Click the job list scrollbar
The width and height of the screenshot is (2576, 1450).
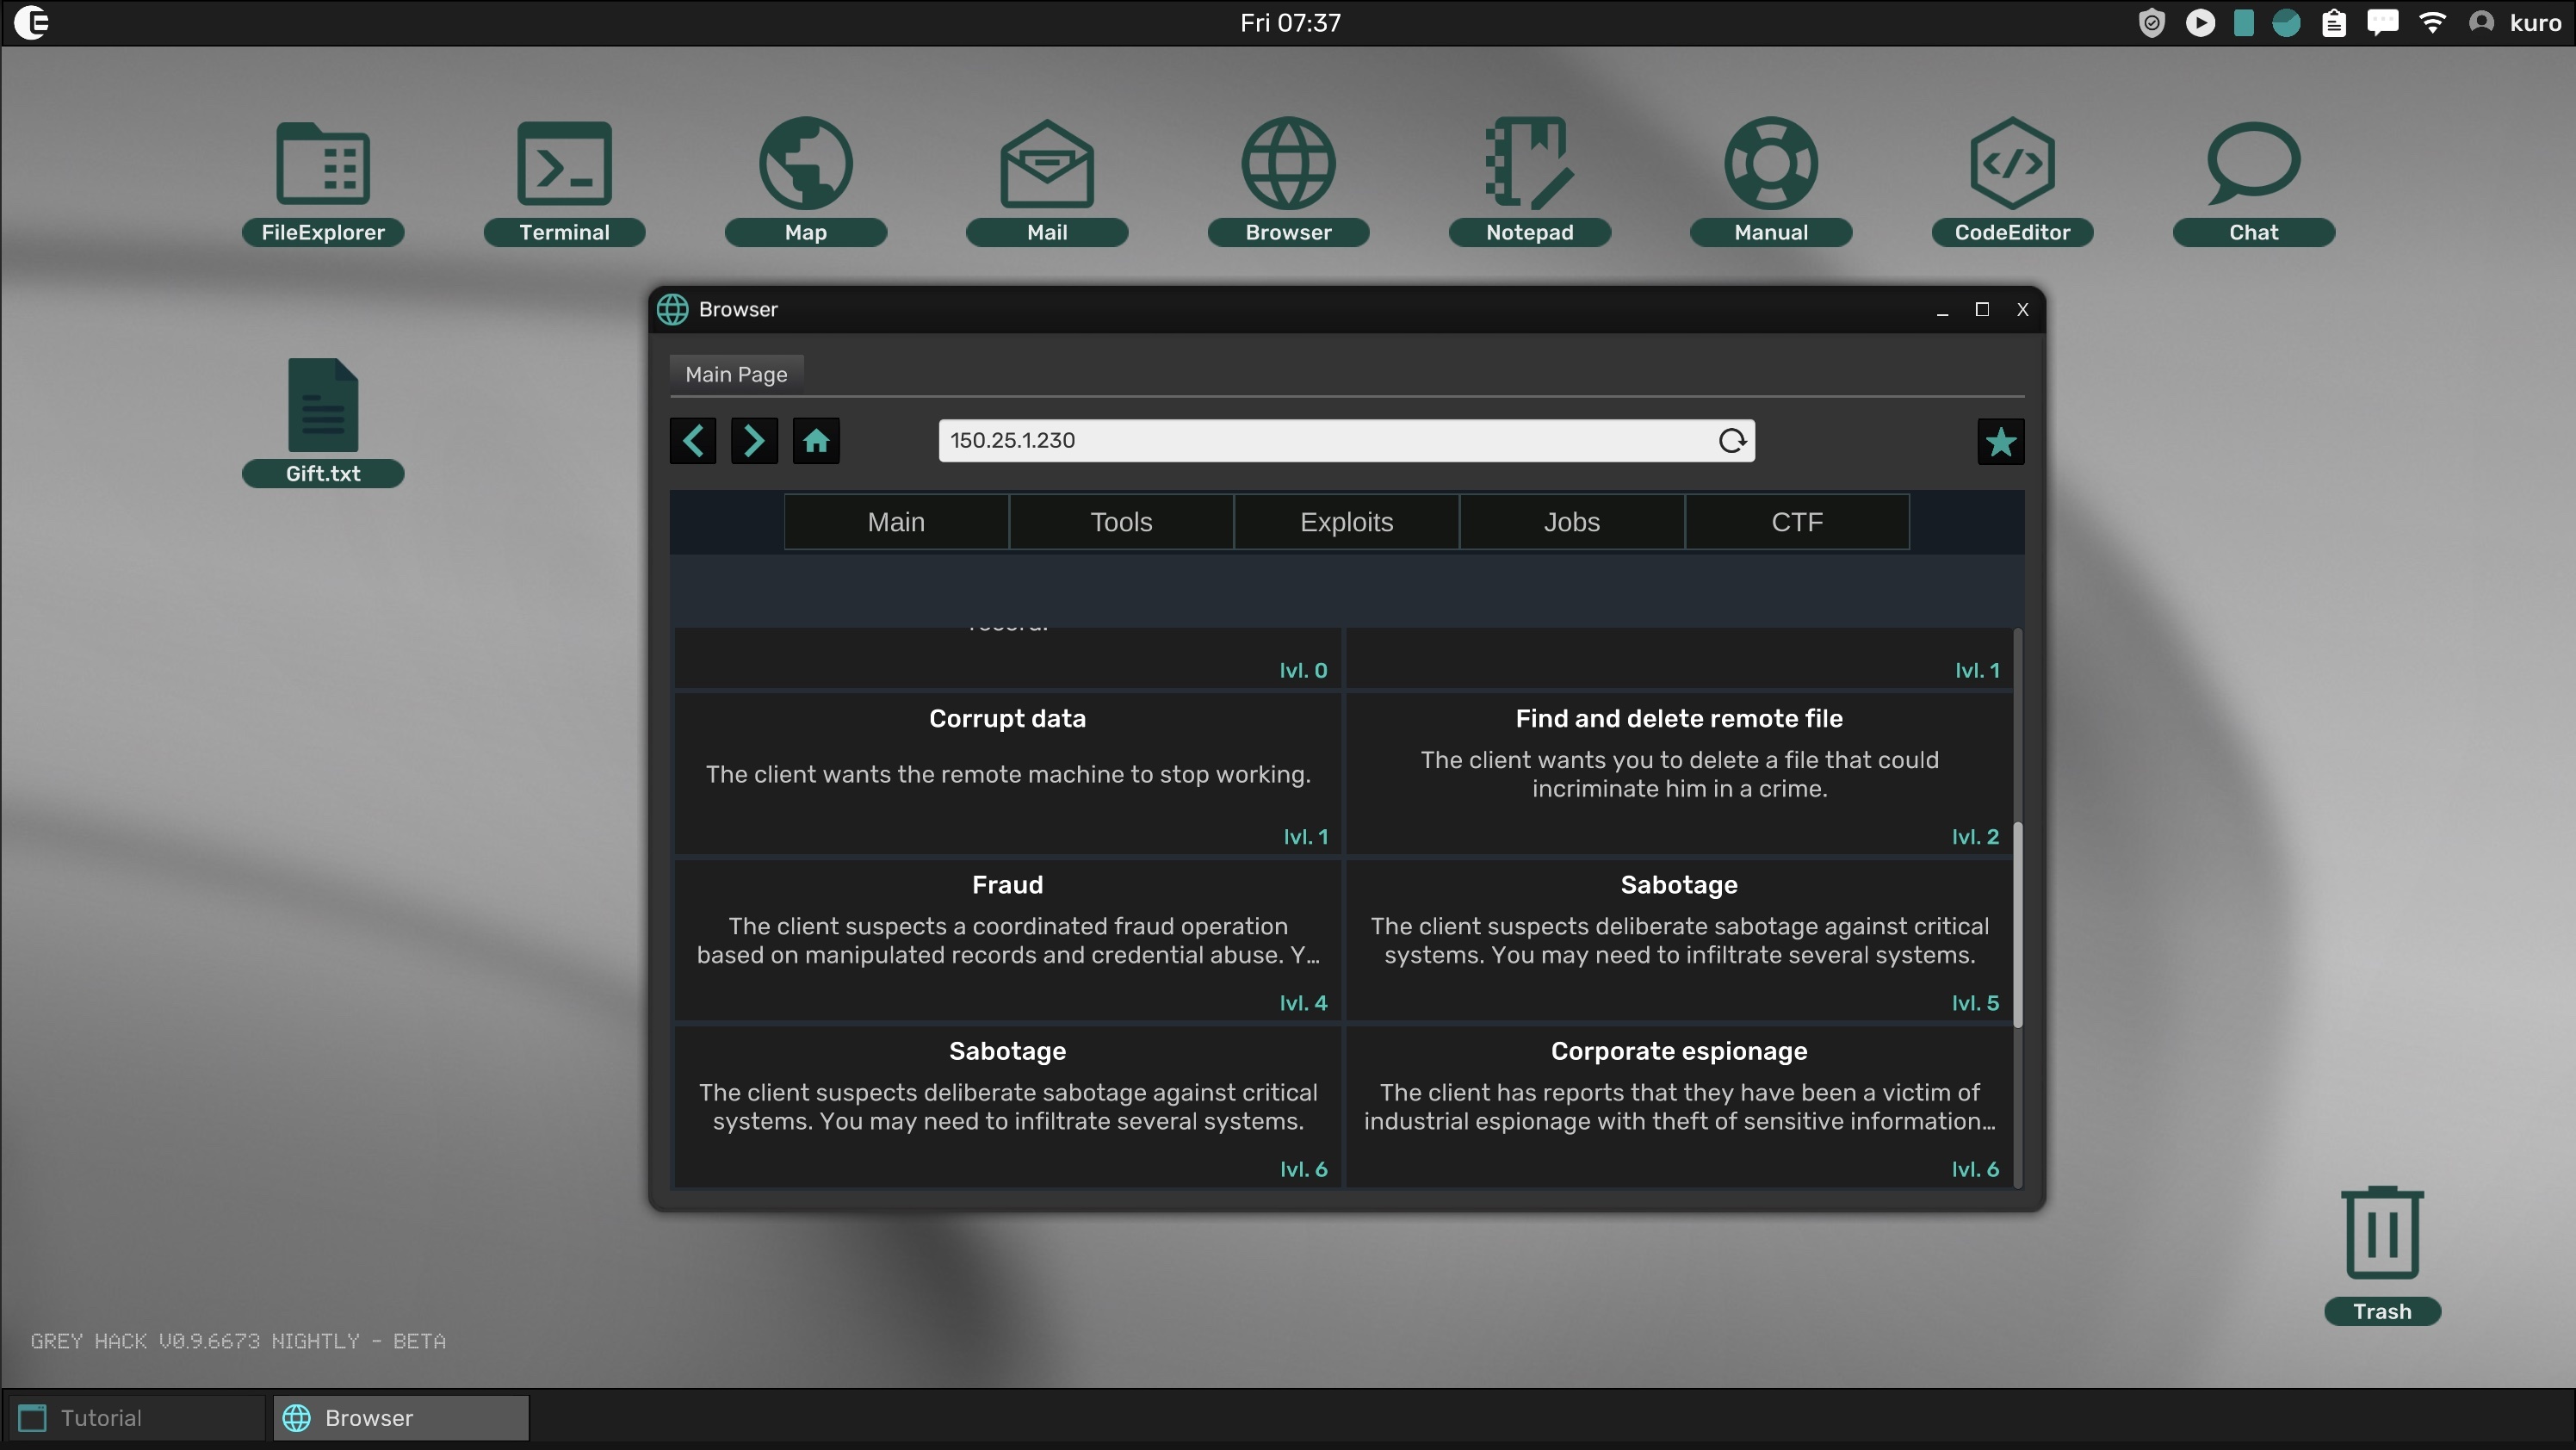tap(2017, 925)
